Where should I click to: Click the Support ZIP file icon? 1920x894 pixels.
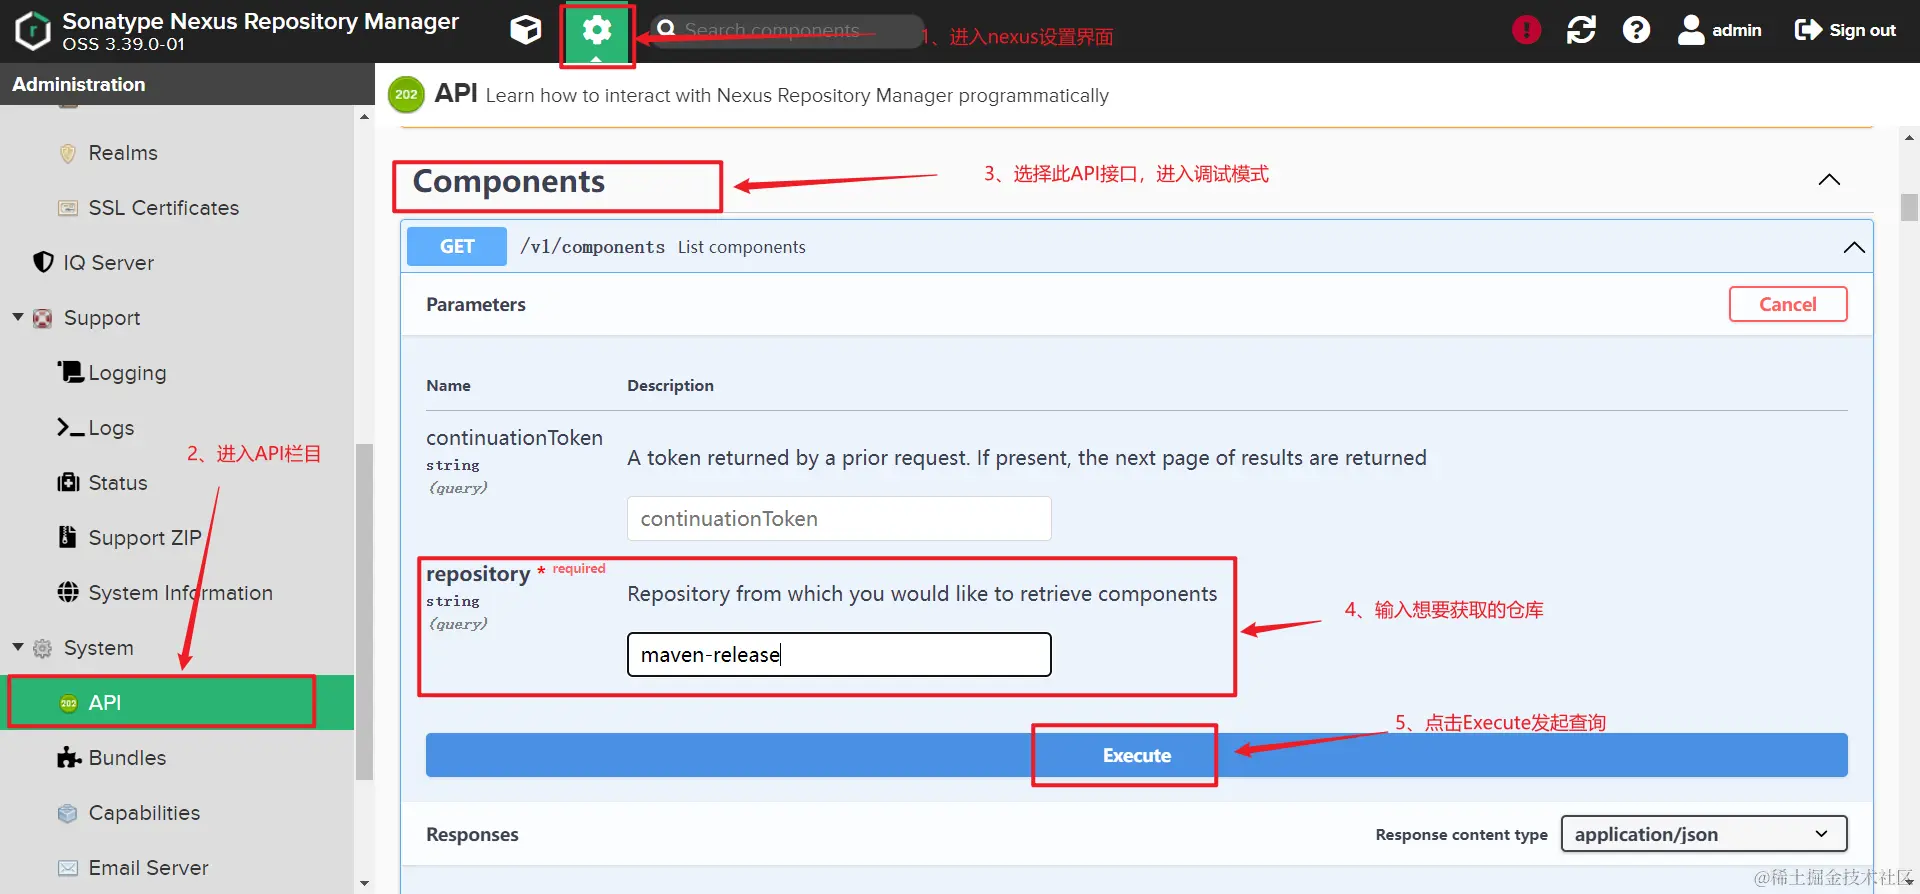(67, 537)
